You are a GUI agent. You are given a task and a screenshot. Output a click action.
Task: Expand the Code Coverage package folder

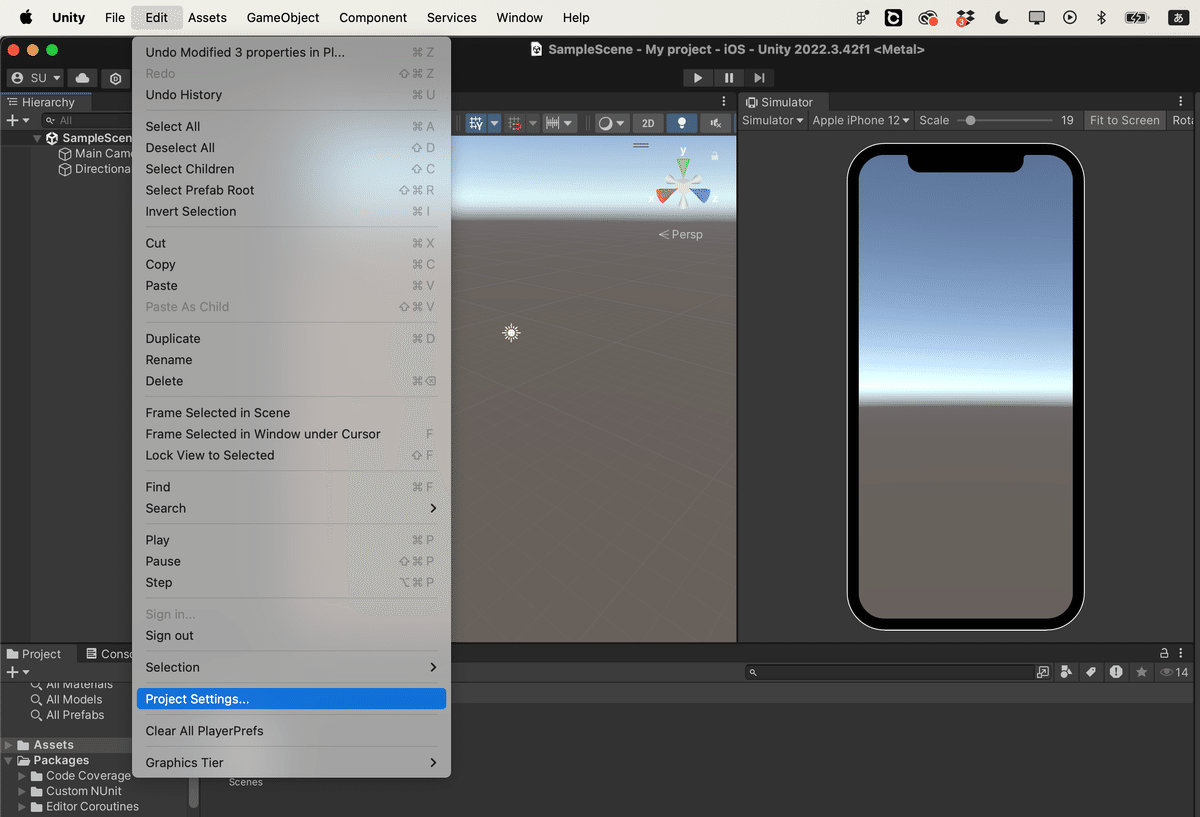click(x=22, y=776)
